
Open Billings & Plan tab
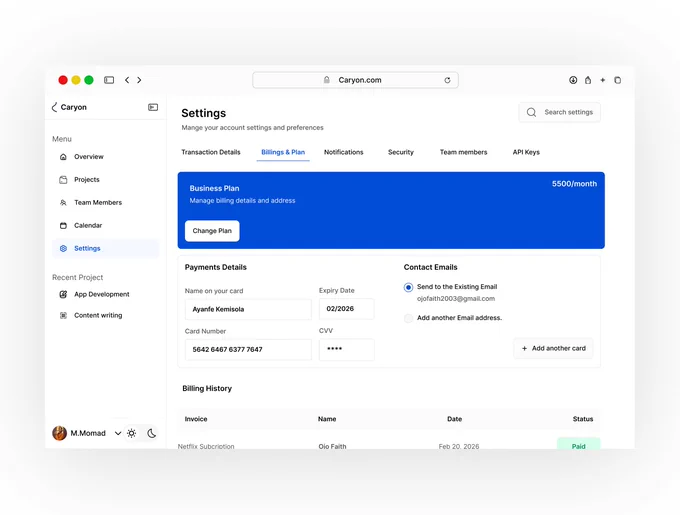[283, 152]
